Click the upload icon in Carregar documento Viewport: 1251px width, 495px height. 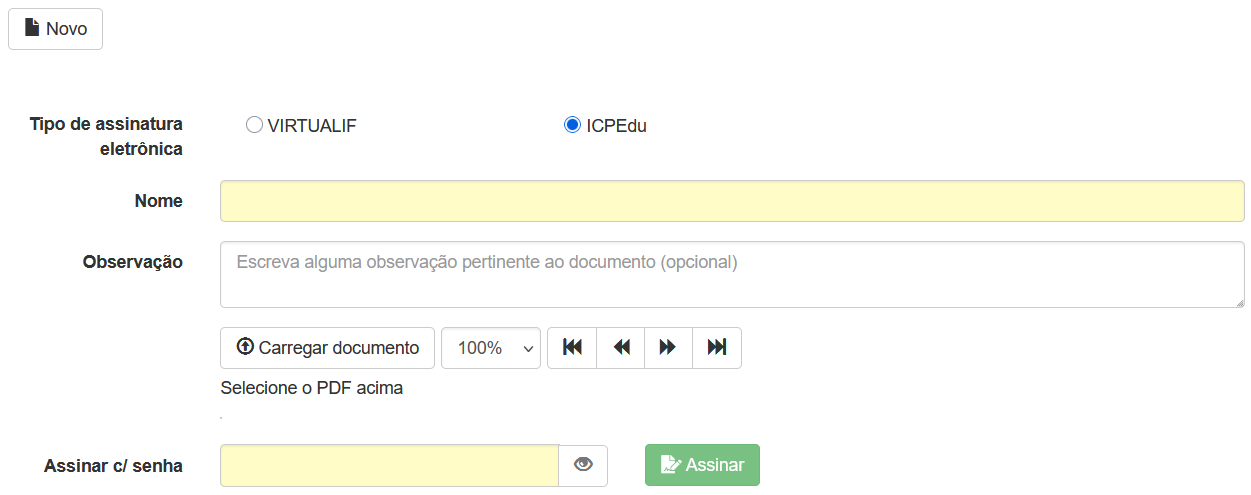pyautogui.click(x=245, y=347)
